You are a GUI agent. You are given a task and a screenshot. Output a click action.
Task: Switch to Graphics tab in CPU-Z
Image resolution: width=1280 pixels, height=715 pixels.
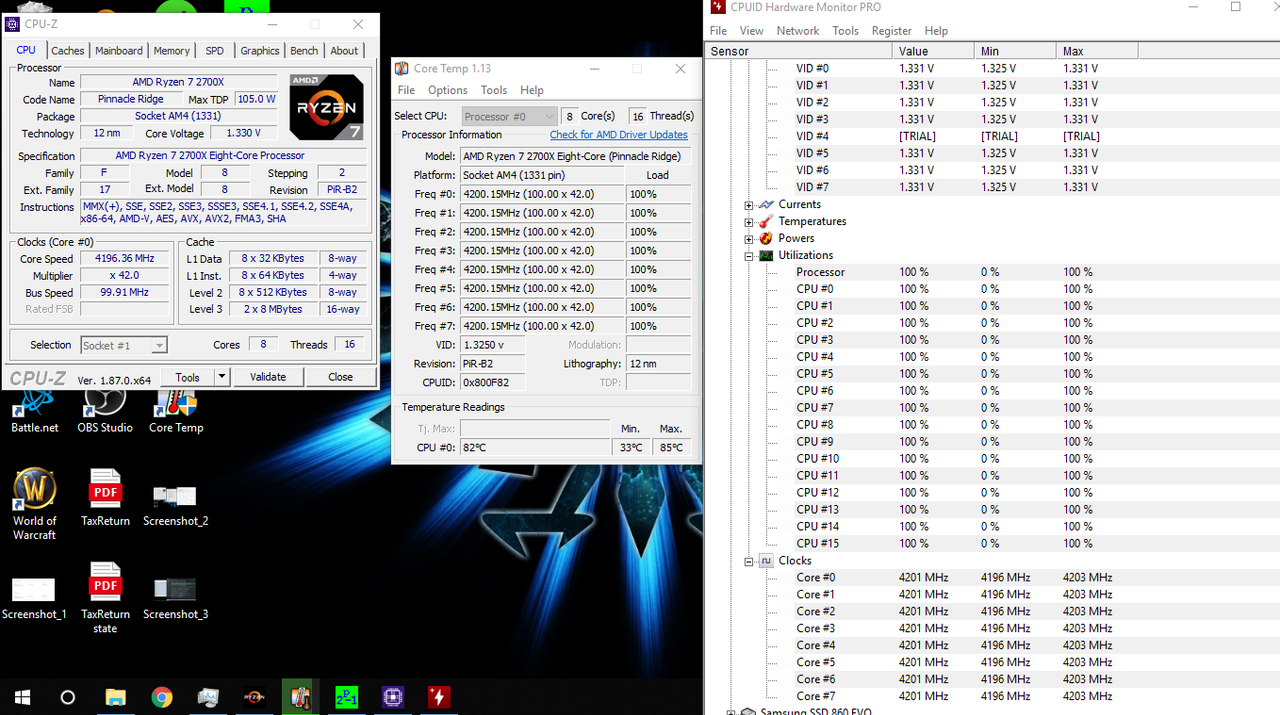click(260, 50)
